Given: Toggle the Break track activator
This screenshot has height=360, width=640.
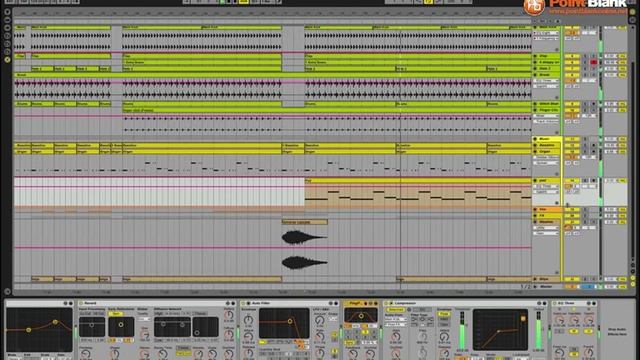Looking at the screenshot, I should pyautogui.click(x=572, y=75).
